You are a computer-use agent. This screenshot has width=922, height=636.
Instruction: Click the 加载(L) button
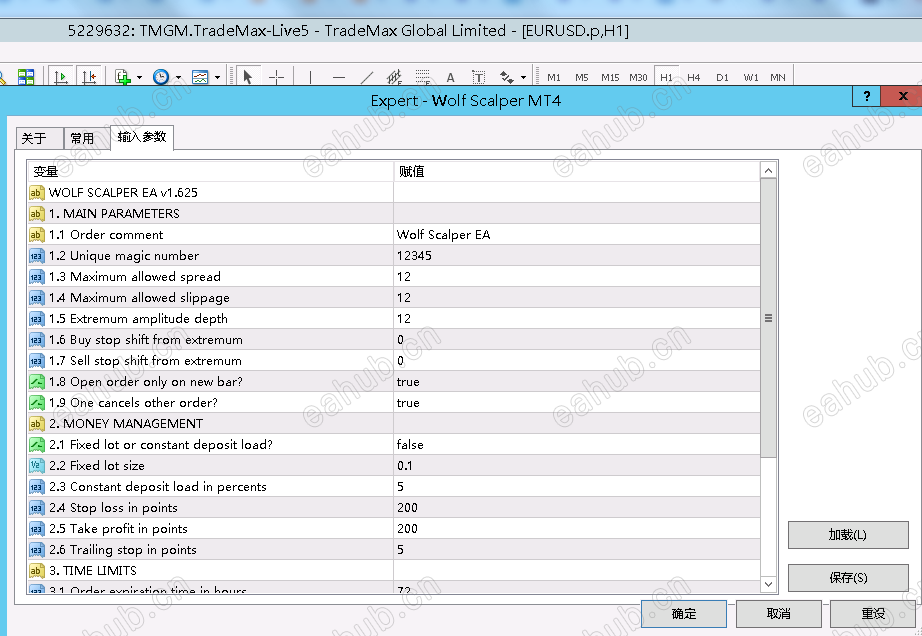[848, 535]
